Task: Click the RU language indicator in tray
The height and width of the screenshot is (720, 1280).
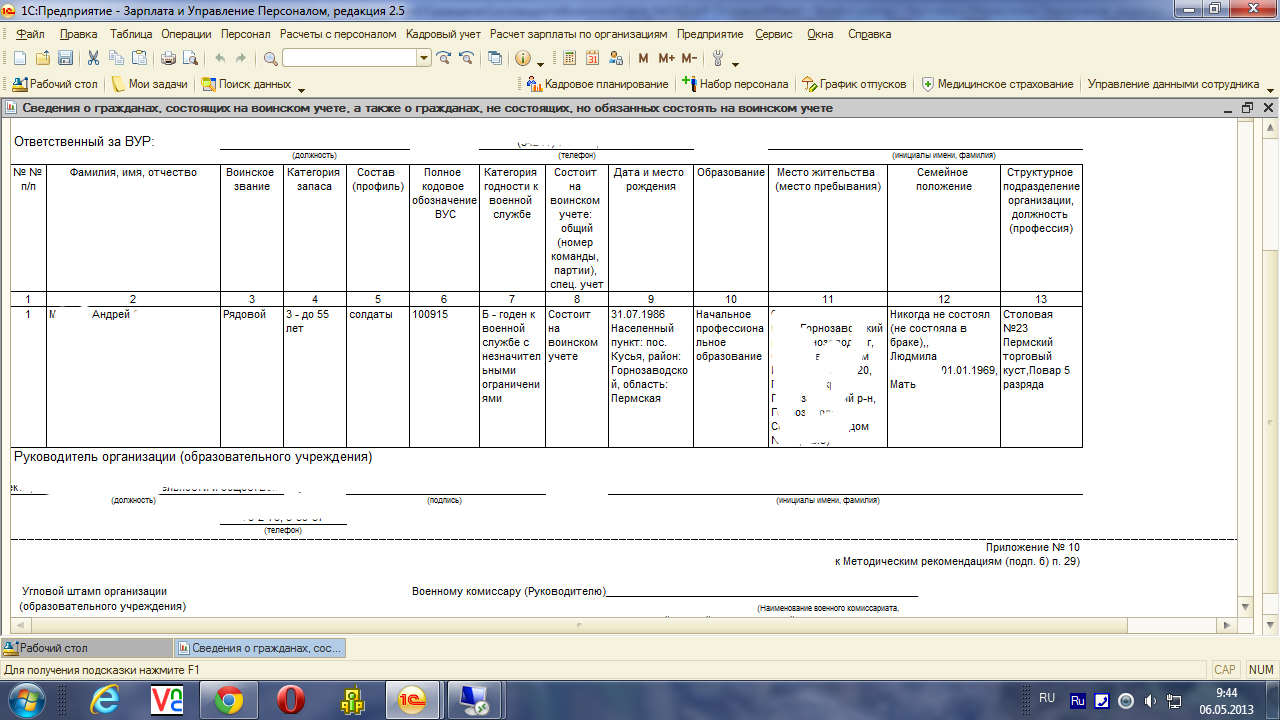Action: 1047,697
